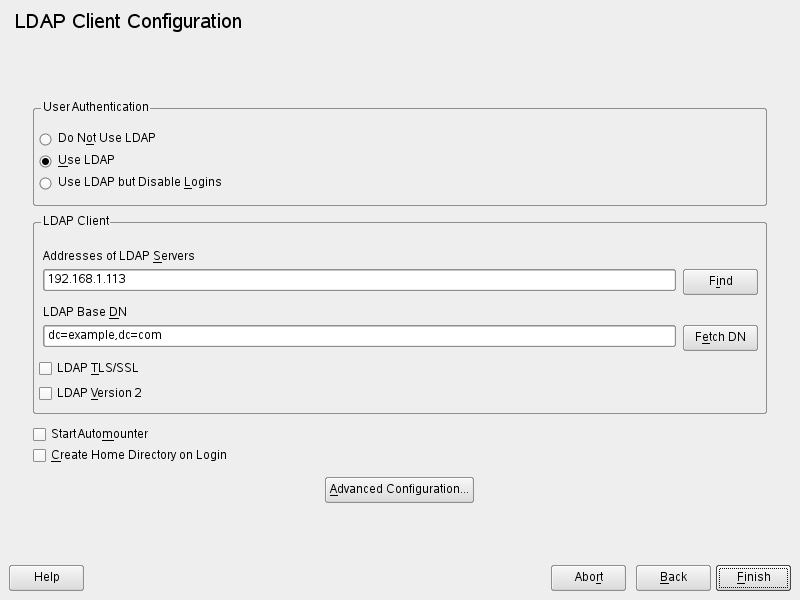The image size is (800, 600).
Task: Click Finish to apply the configuration
Action: [x=753, y=577]
